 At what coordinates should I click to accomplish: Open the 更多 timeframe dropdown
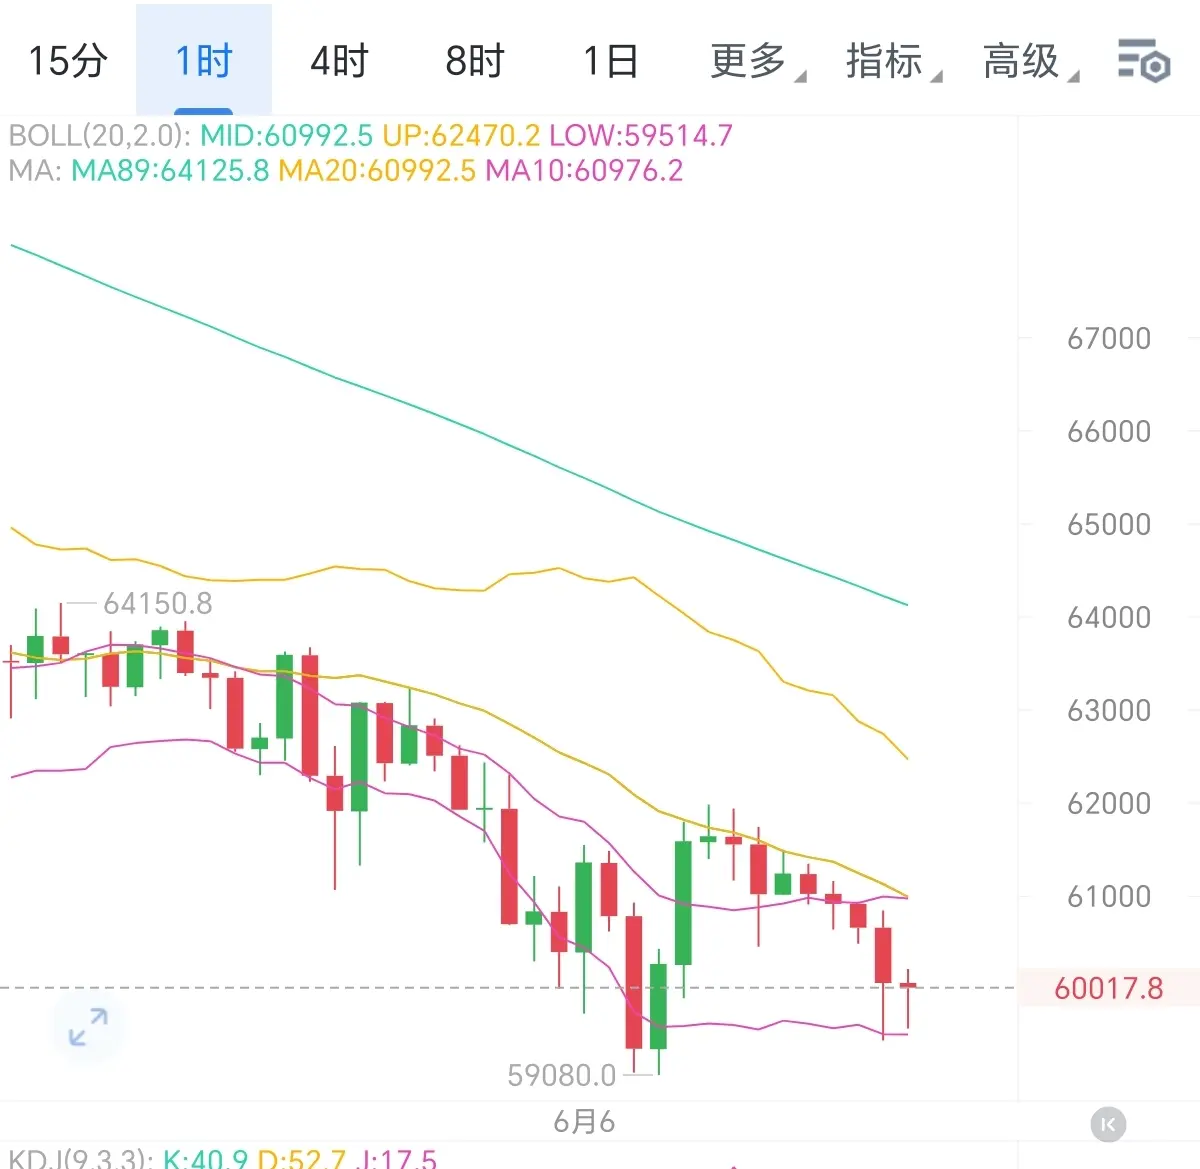pyautogui.click(x=757, y=61)
